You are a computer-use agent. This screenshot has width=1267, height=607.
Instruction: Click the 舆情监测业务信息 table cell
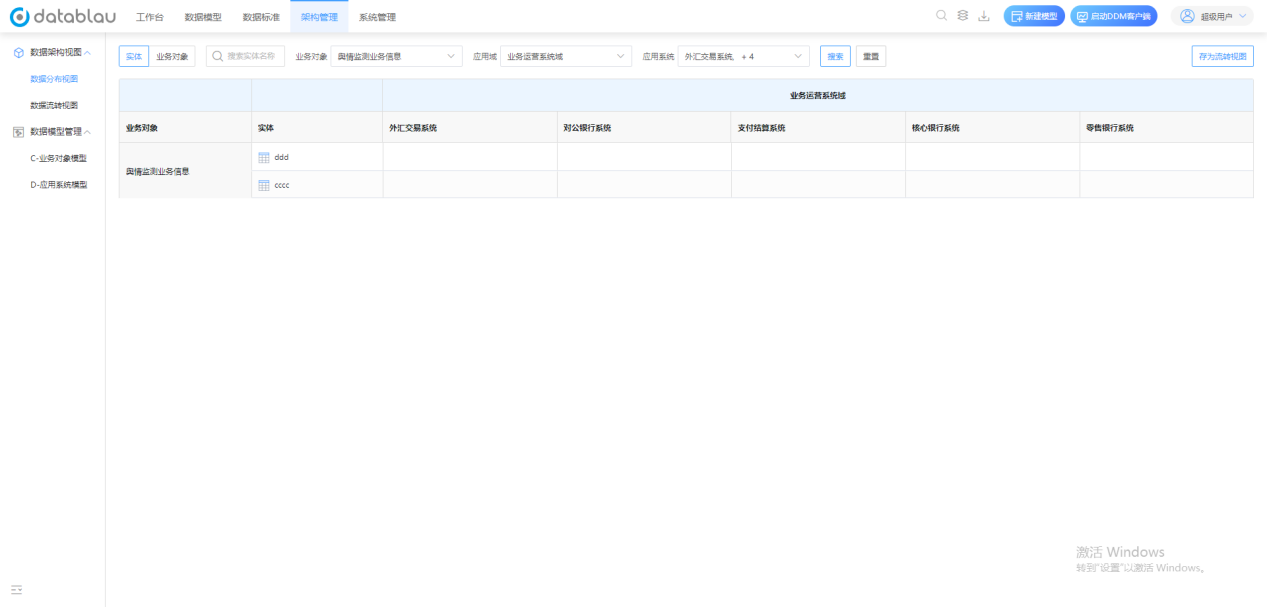(185, 171)
